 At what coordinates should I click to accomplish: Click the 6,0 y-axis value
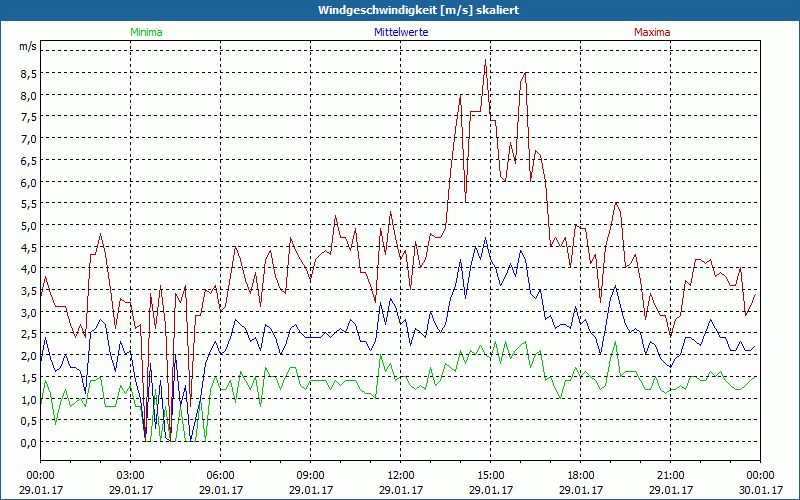(x=29, y=182)
